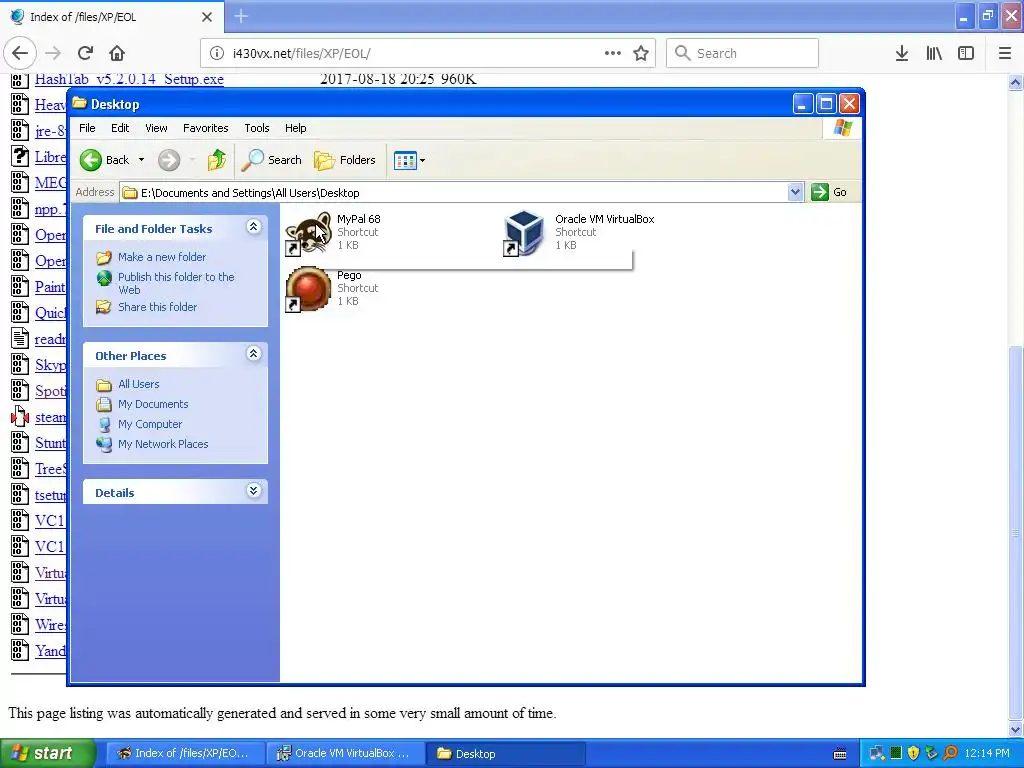Screen dimensions: 1024x768
Task: Click Make a new folder
Action: [x=161, y=257]
